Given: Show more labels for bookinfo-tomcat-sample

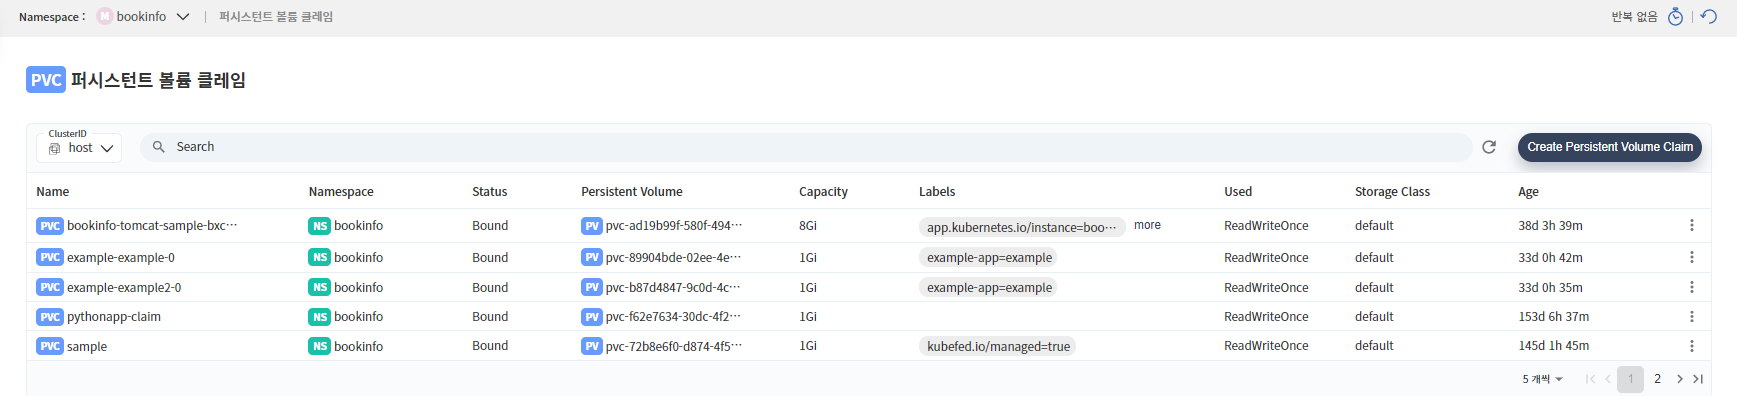Looking at the screenshot, I should click(1147, 225).
